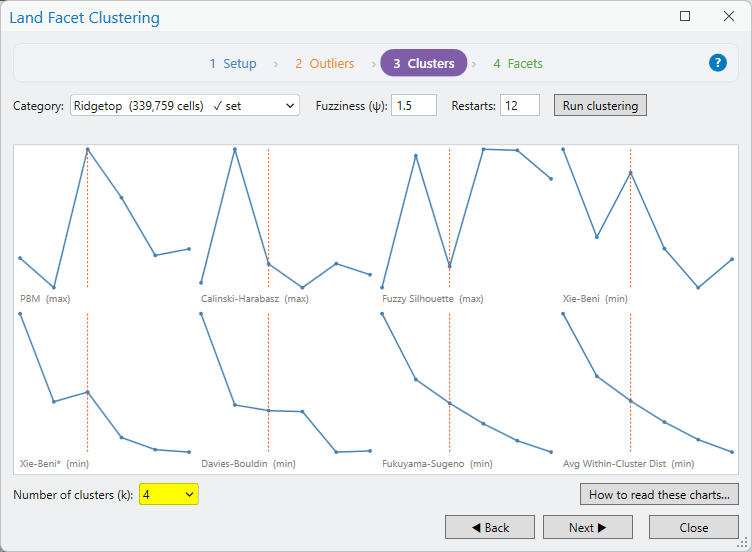Image resolution: width=752 pixels, height=552 pixels.
Task: Click the Xie-Beni* (min) chart
Action: 105,390
